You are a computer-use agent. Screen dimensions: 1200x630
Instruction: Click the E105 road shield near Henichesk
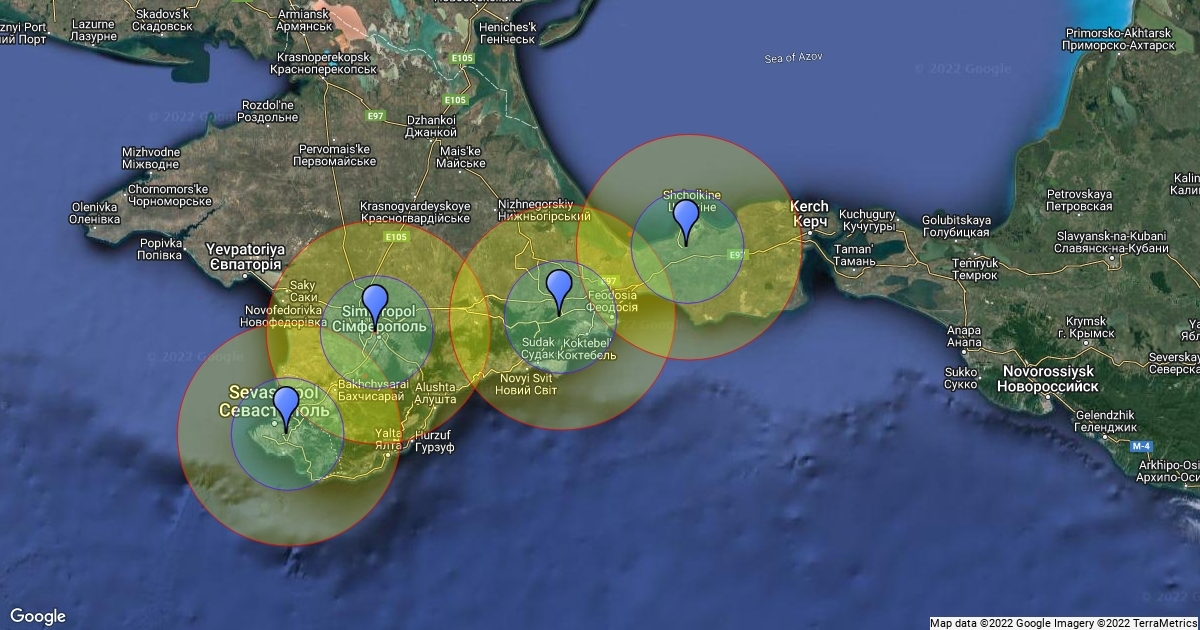pyautogui.click(x=462, y=60)
